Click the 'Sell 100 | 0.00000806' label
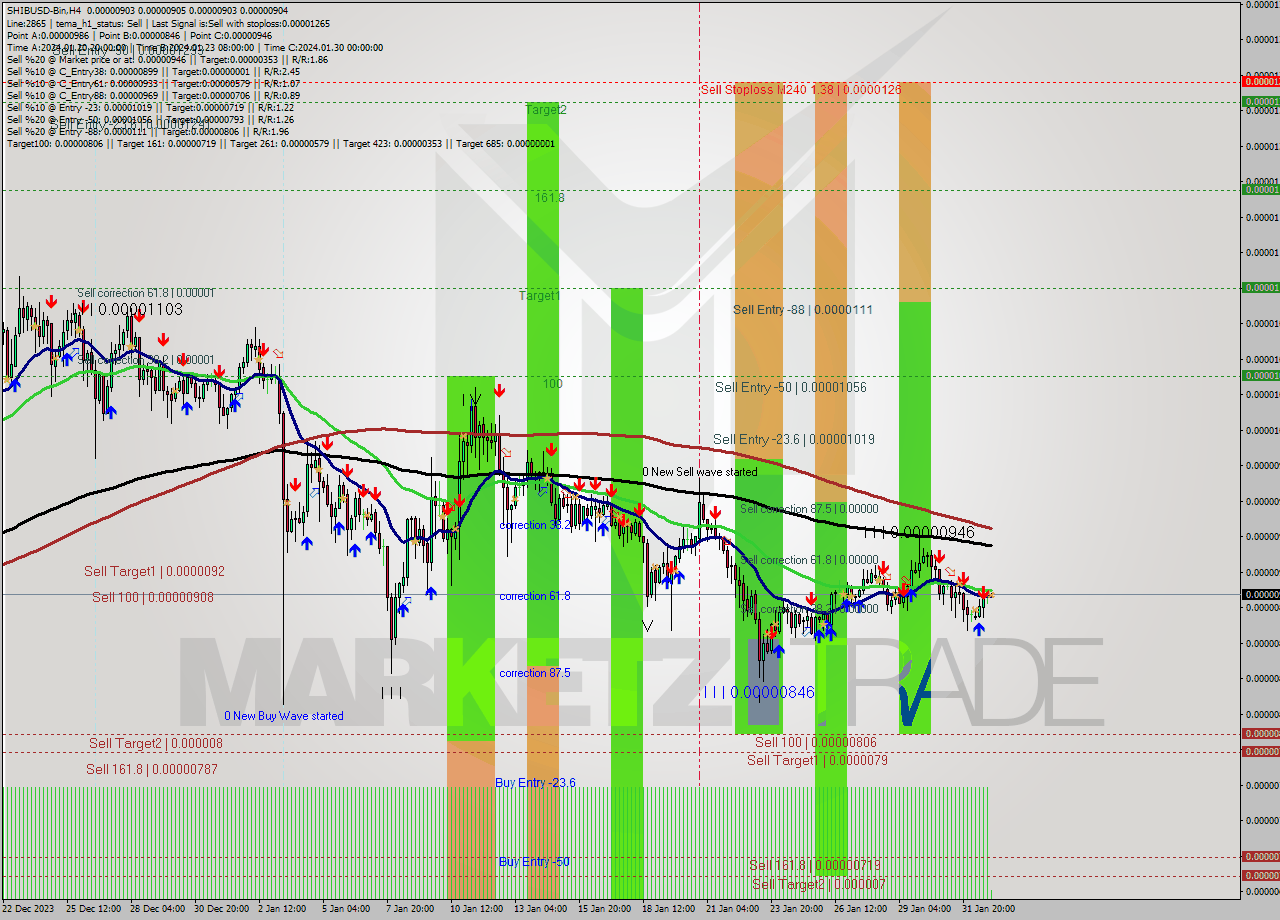This screenshot has width=1280, height=920. pos(816,742)
